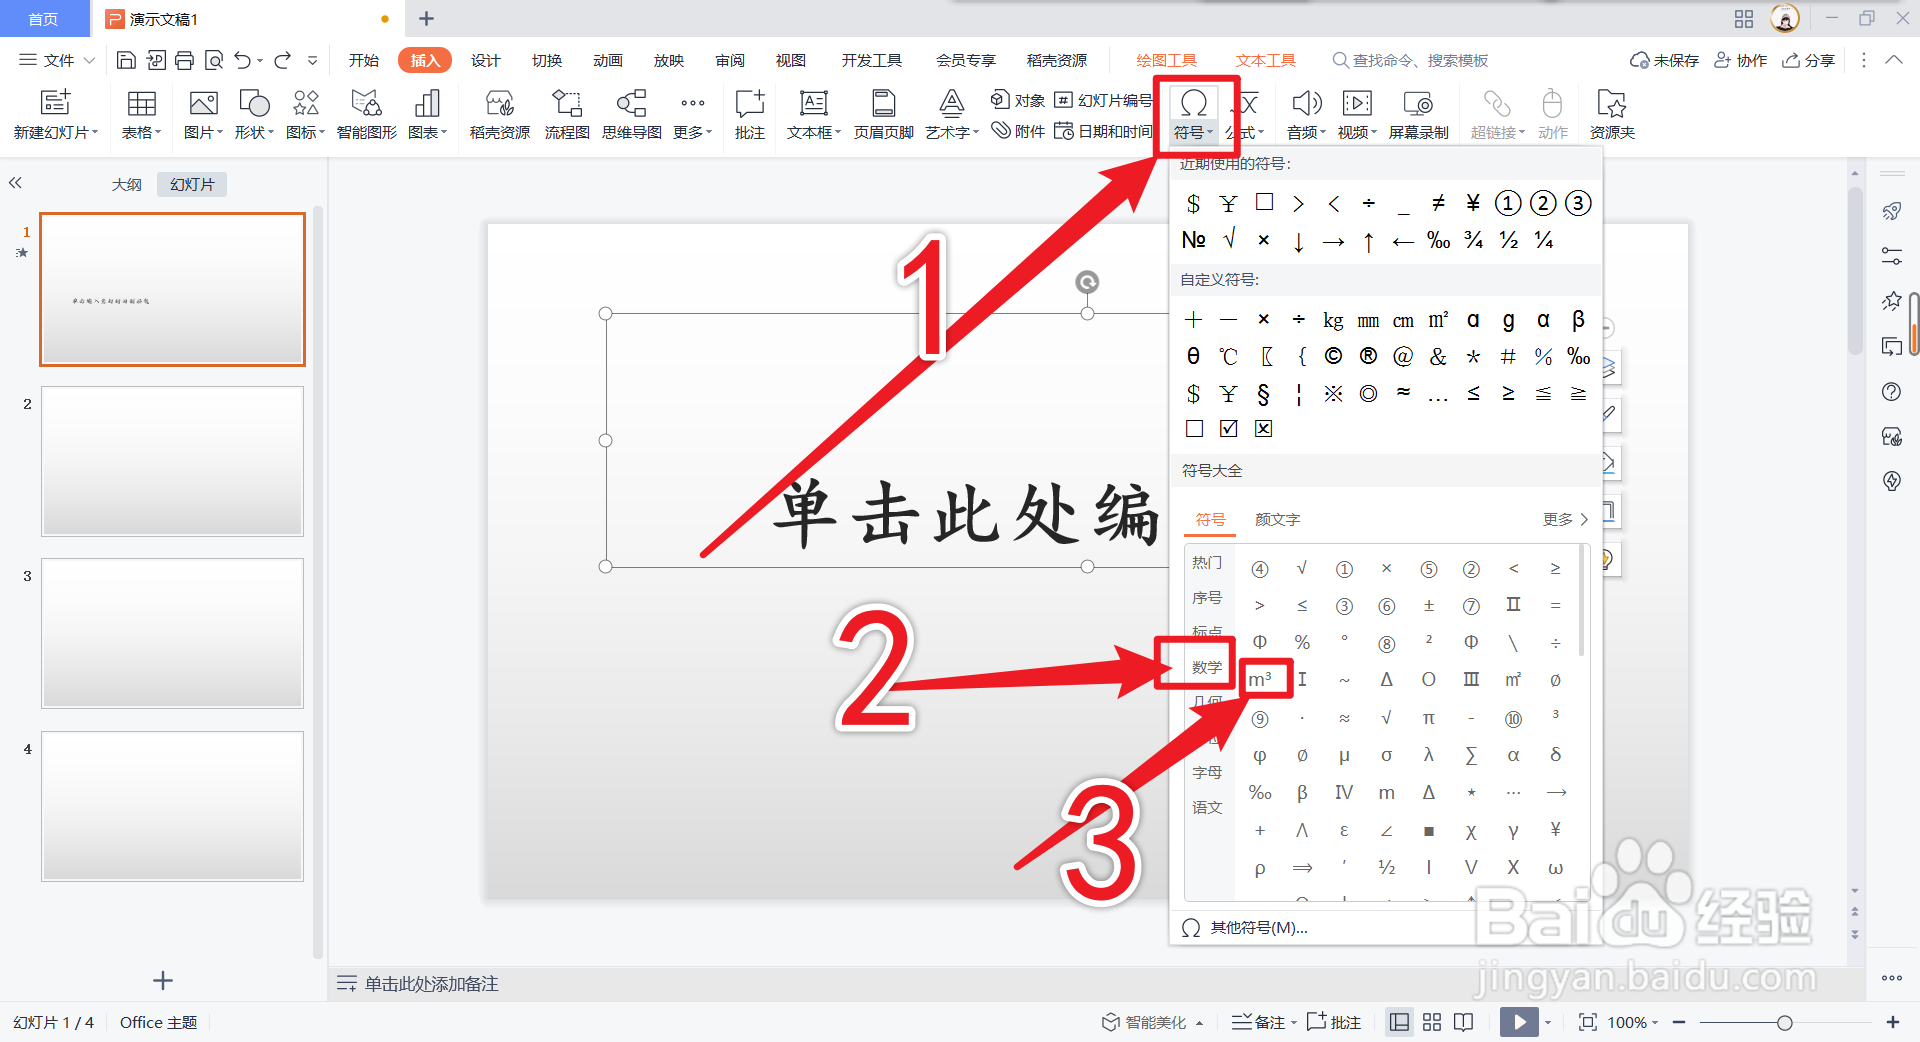
Task: Select 字母 symbol category
Action: (x=1207, y=772)
